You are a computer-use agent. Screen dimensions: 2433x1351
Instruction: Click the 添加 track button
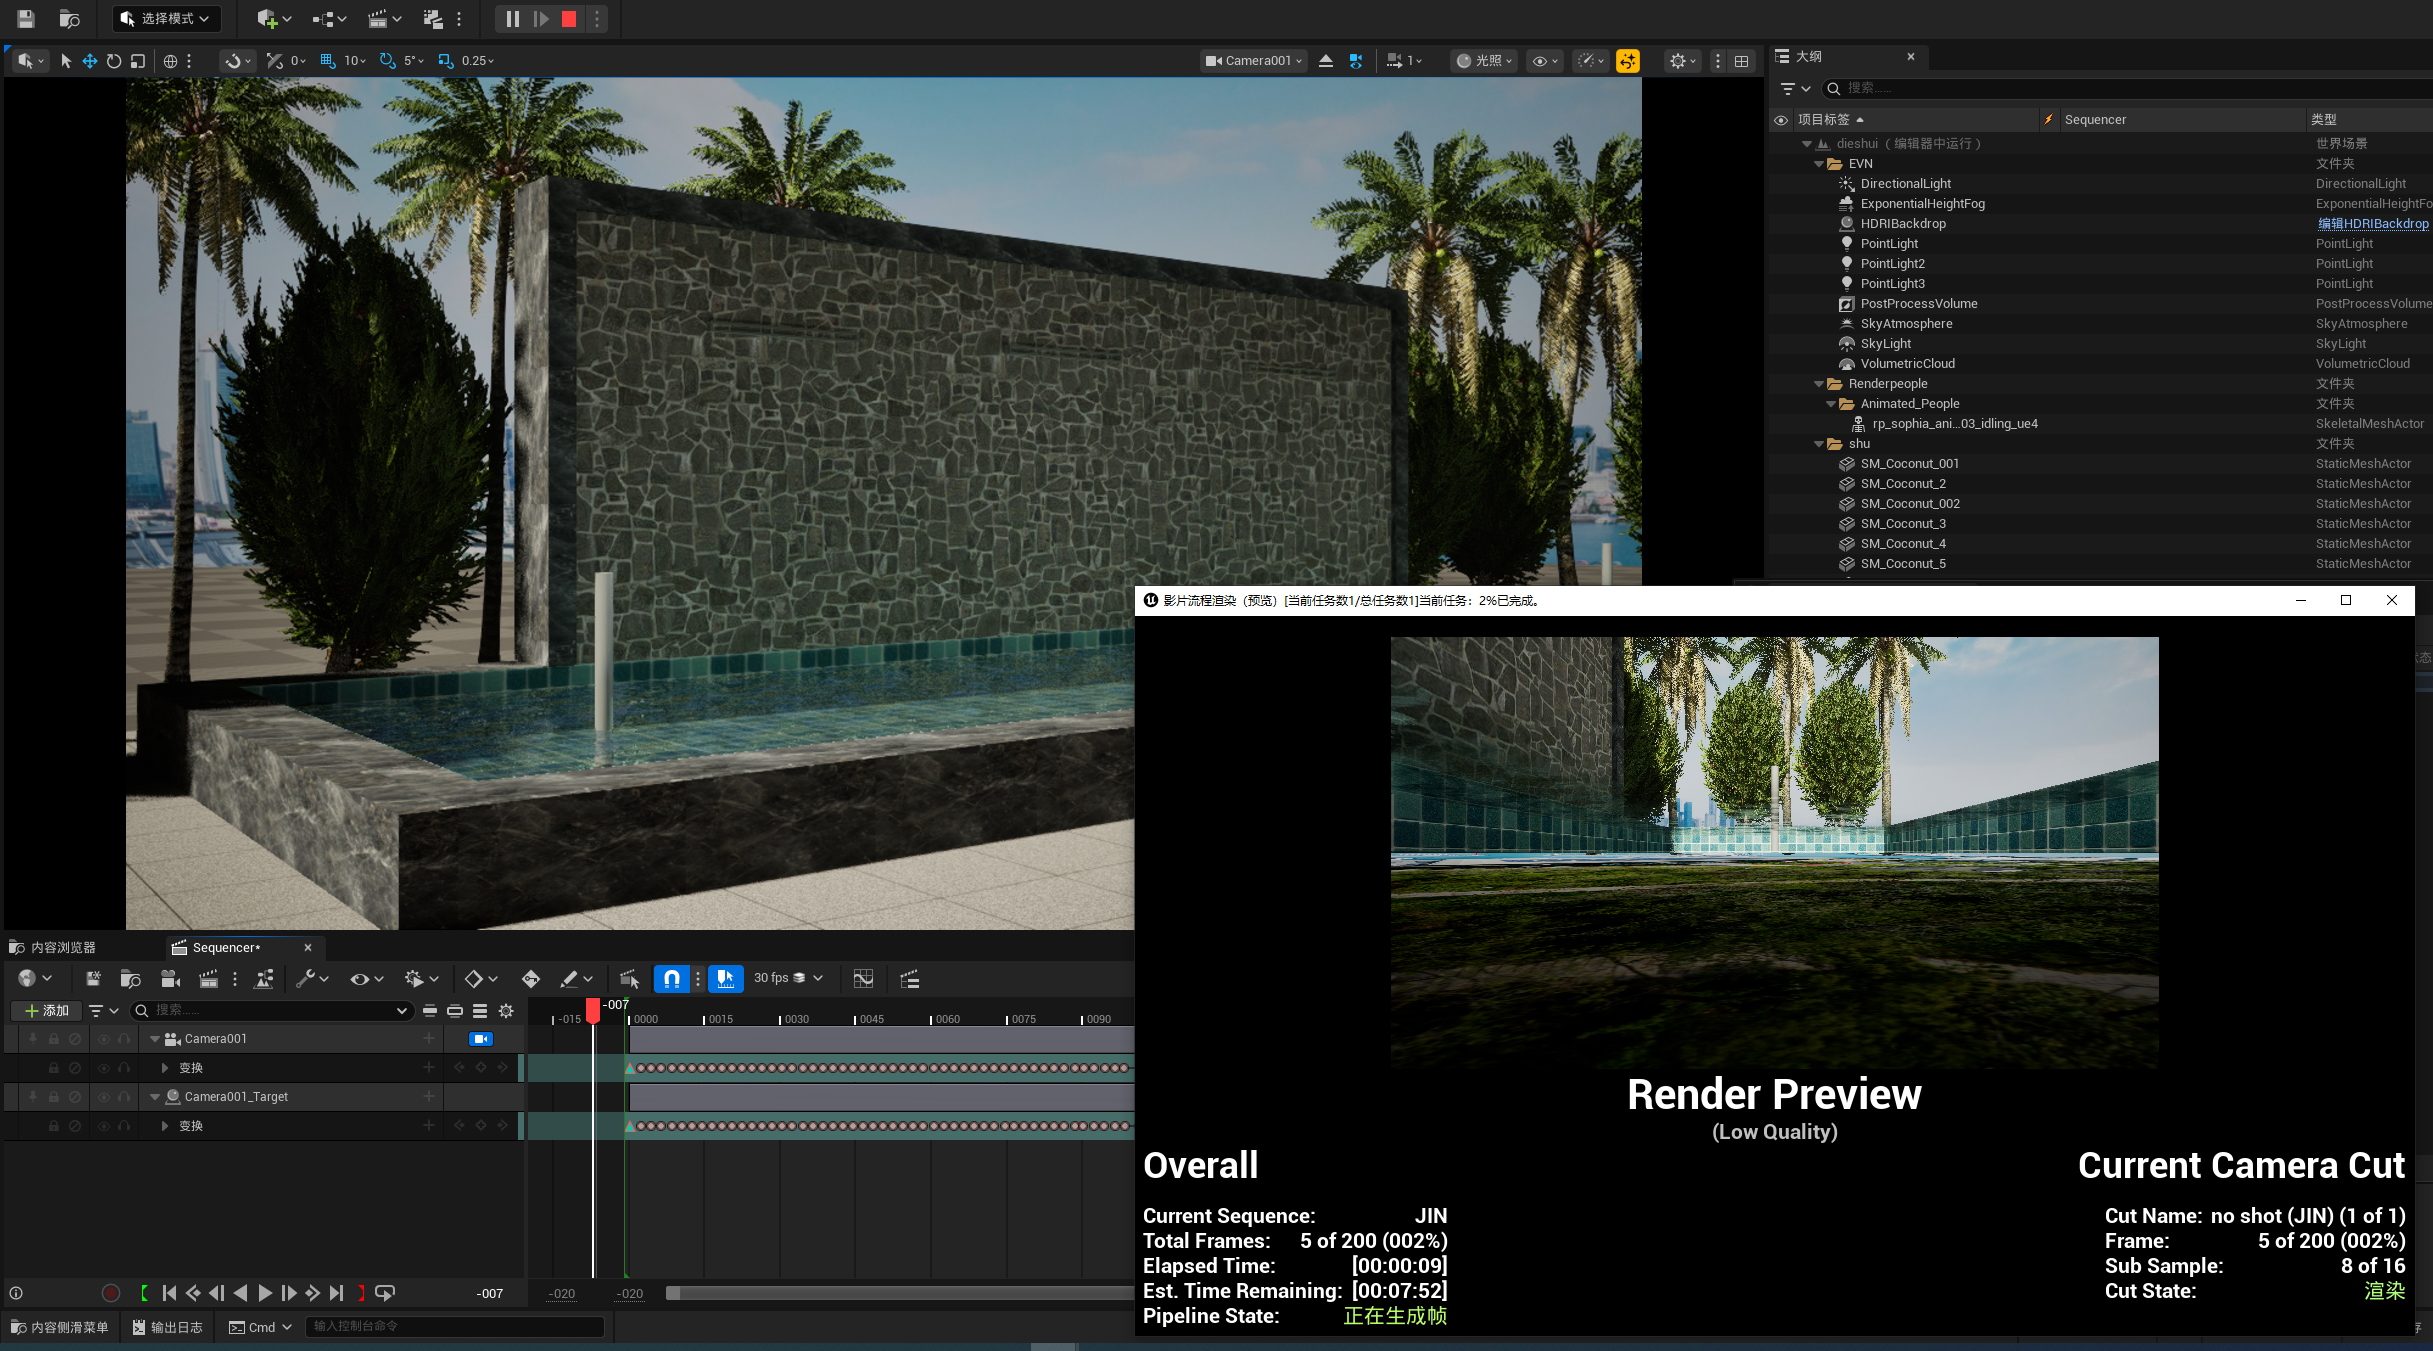(46, 1011)
